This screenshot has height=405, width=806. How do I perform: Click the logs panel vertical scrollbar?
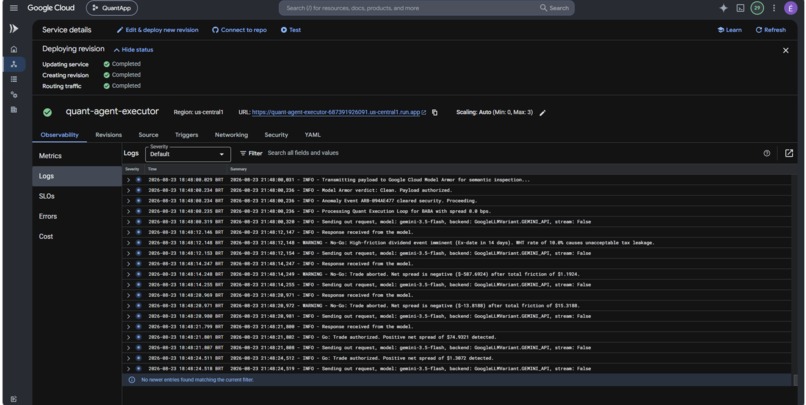click(x=795, y=380)
